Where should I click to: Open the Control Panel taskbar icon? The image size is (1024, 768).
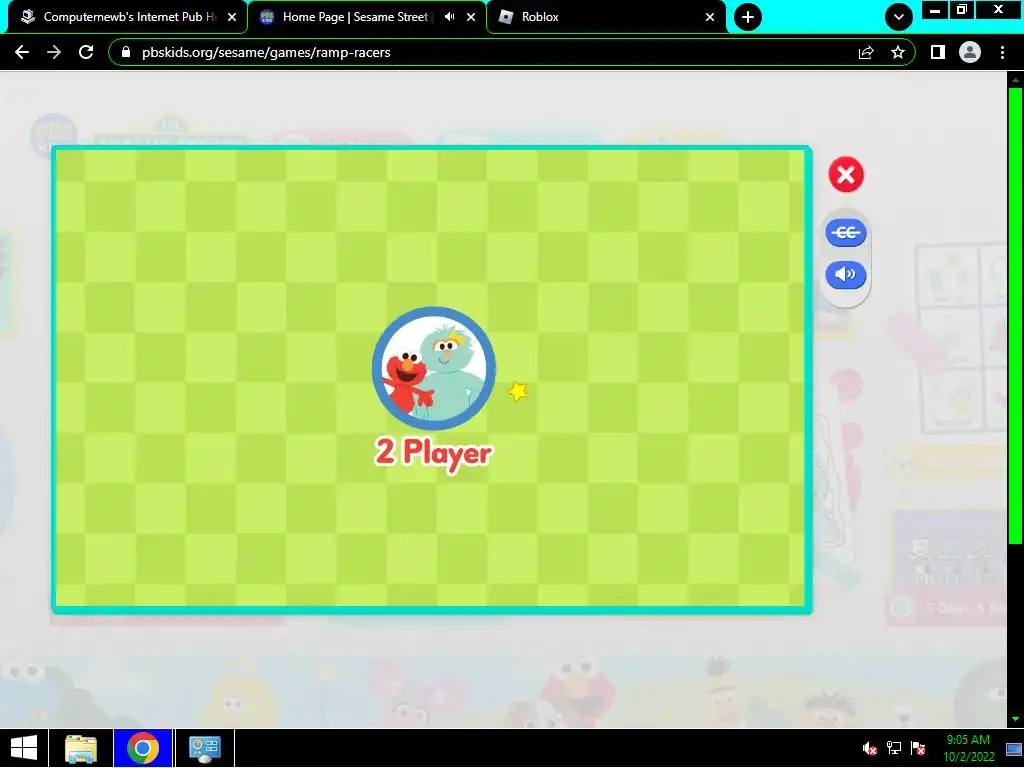click(204, 748)
